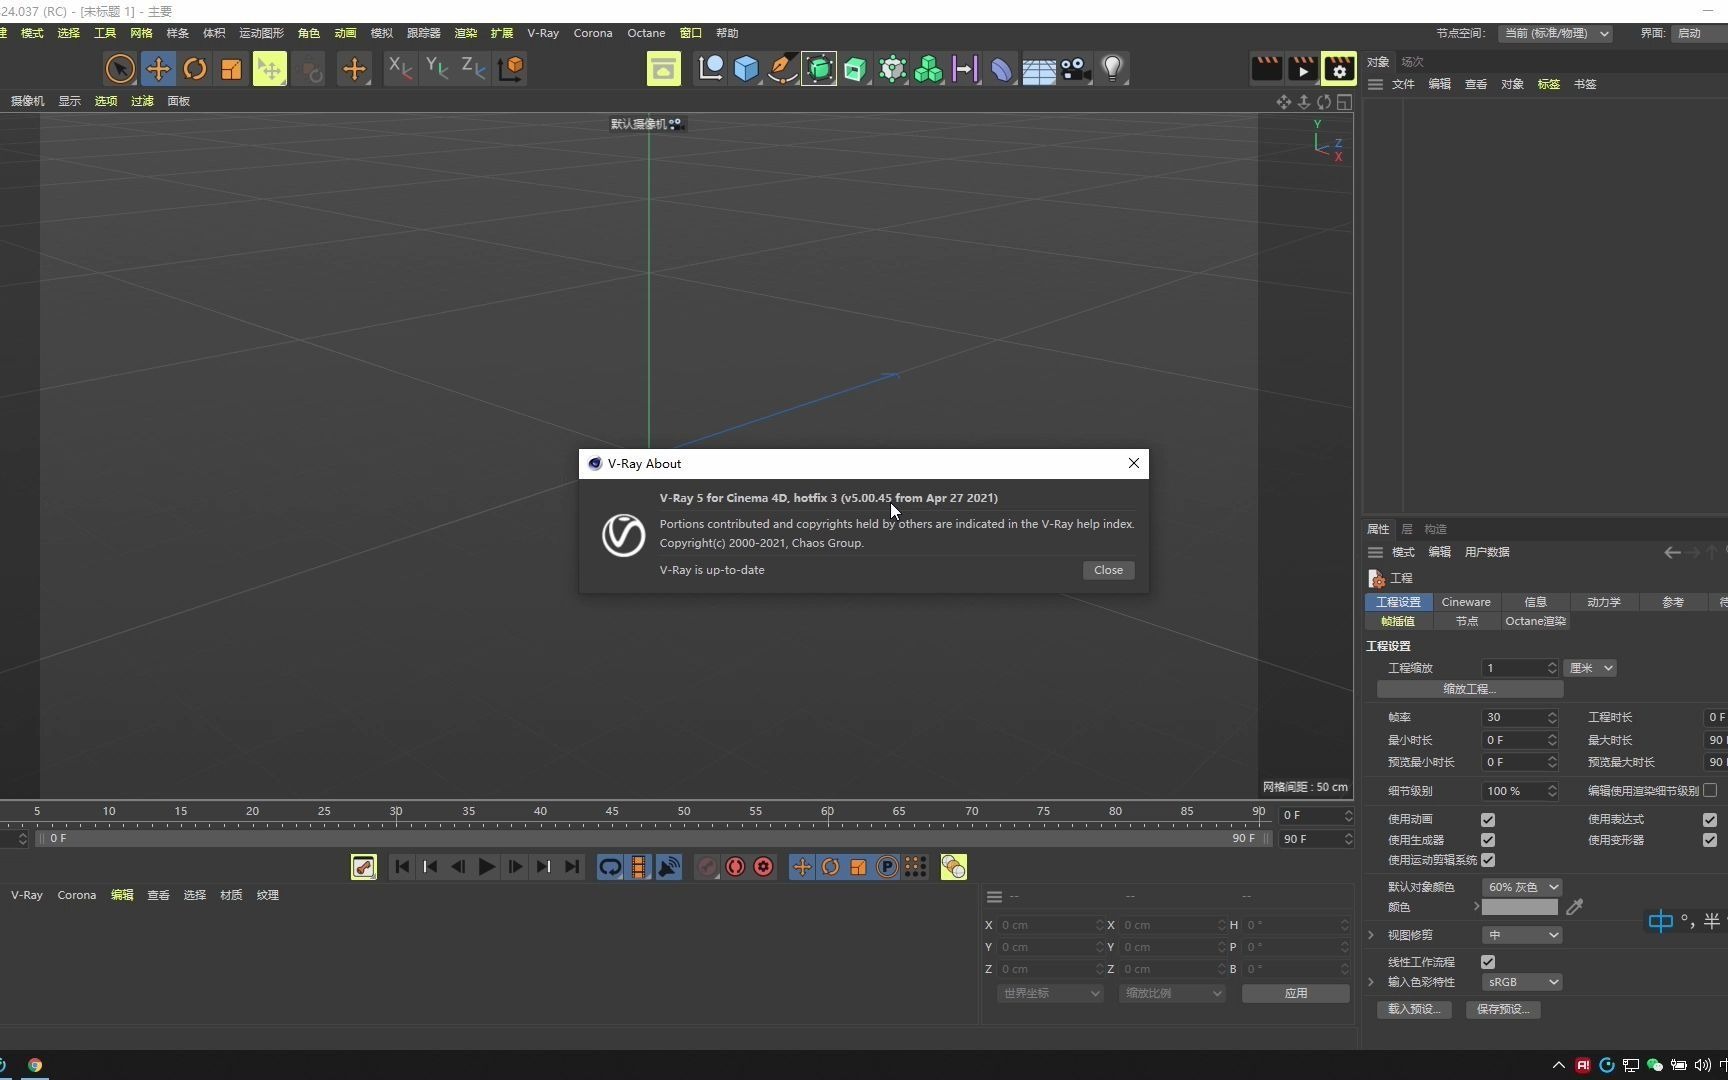Click the 帧率 30 input field
1728x1080 pixels.
[x=1513, y=717]
